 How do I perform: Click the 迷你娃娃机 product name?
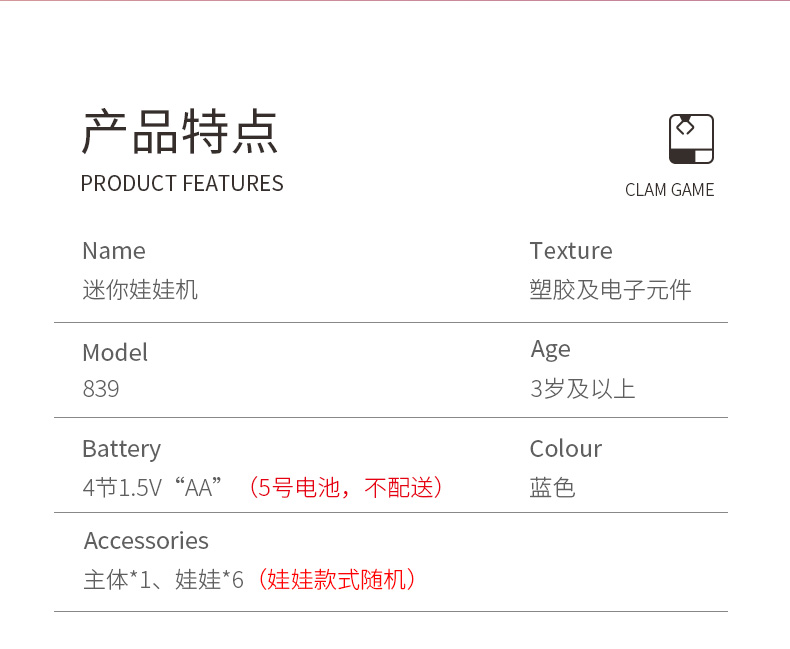coord(140,290)
